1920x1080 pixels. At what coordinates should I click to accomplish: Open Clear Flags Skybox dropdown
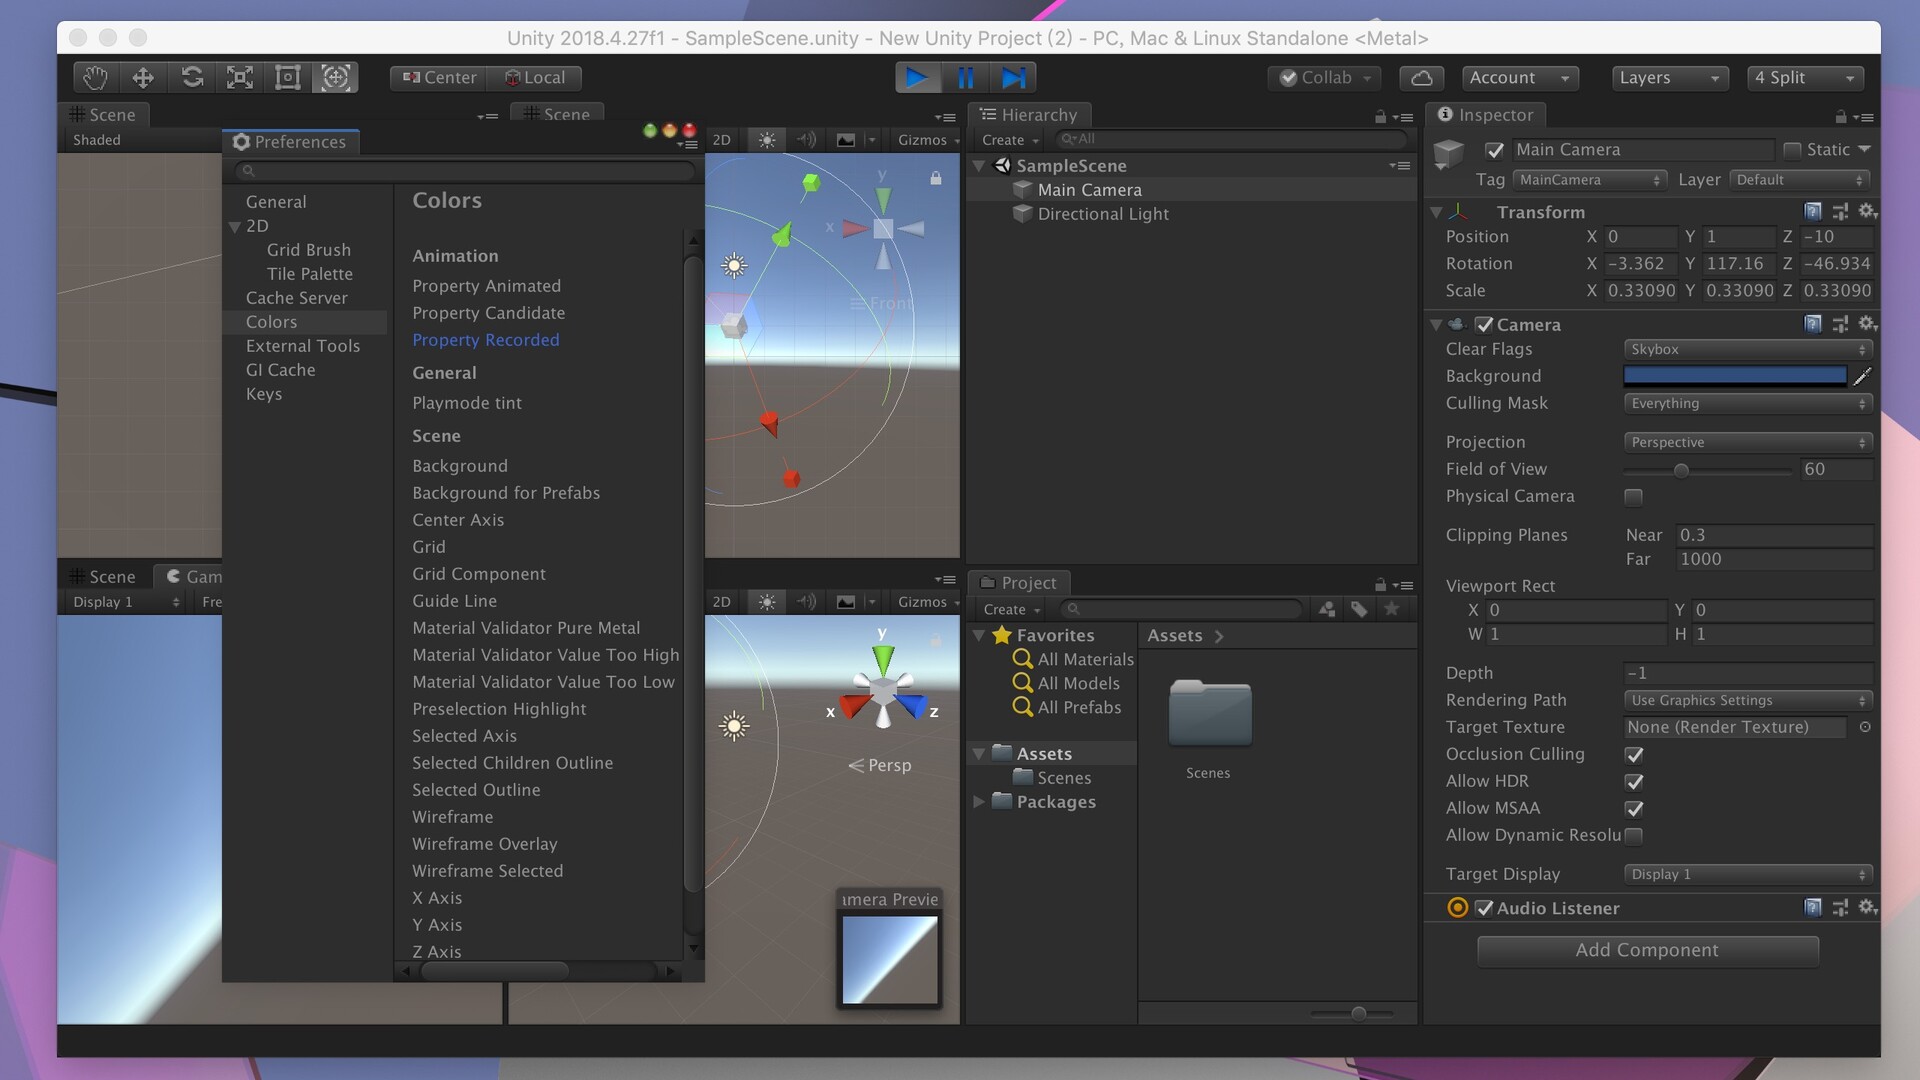click(x=1748, y=349)
